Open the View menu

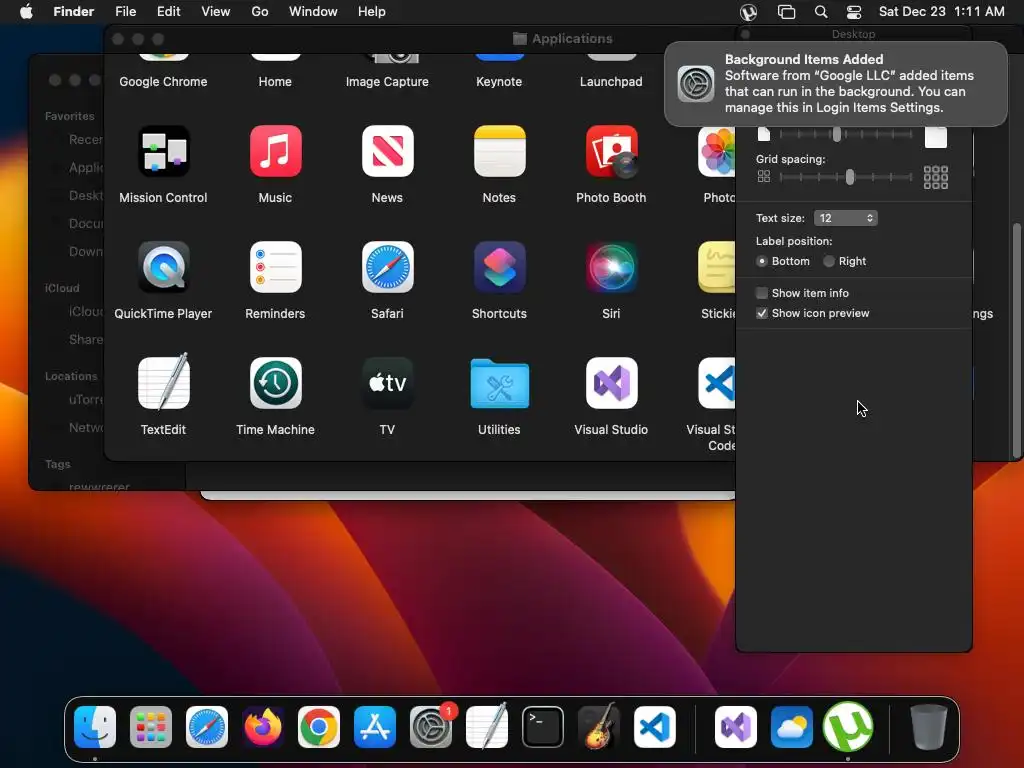[216, 12]
